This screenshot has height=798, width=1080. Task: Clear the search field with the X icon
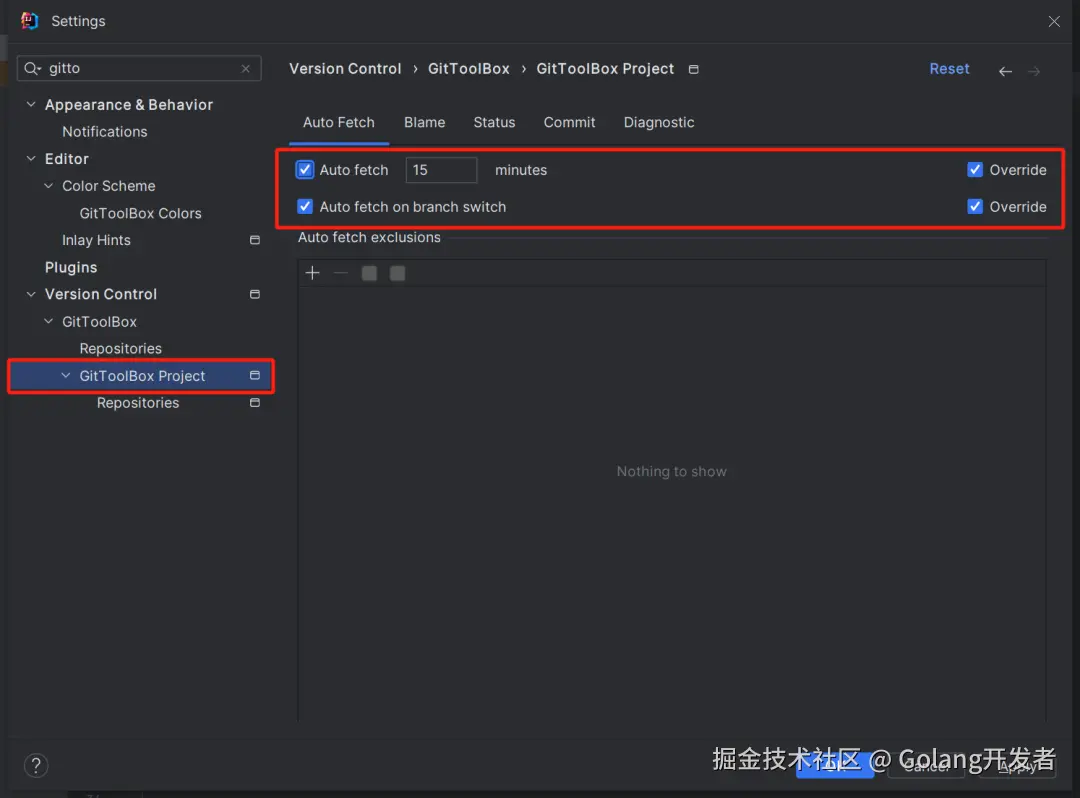[245, 68]
